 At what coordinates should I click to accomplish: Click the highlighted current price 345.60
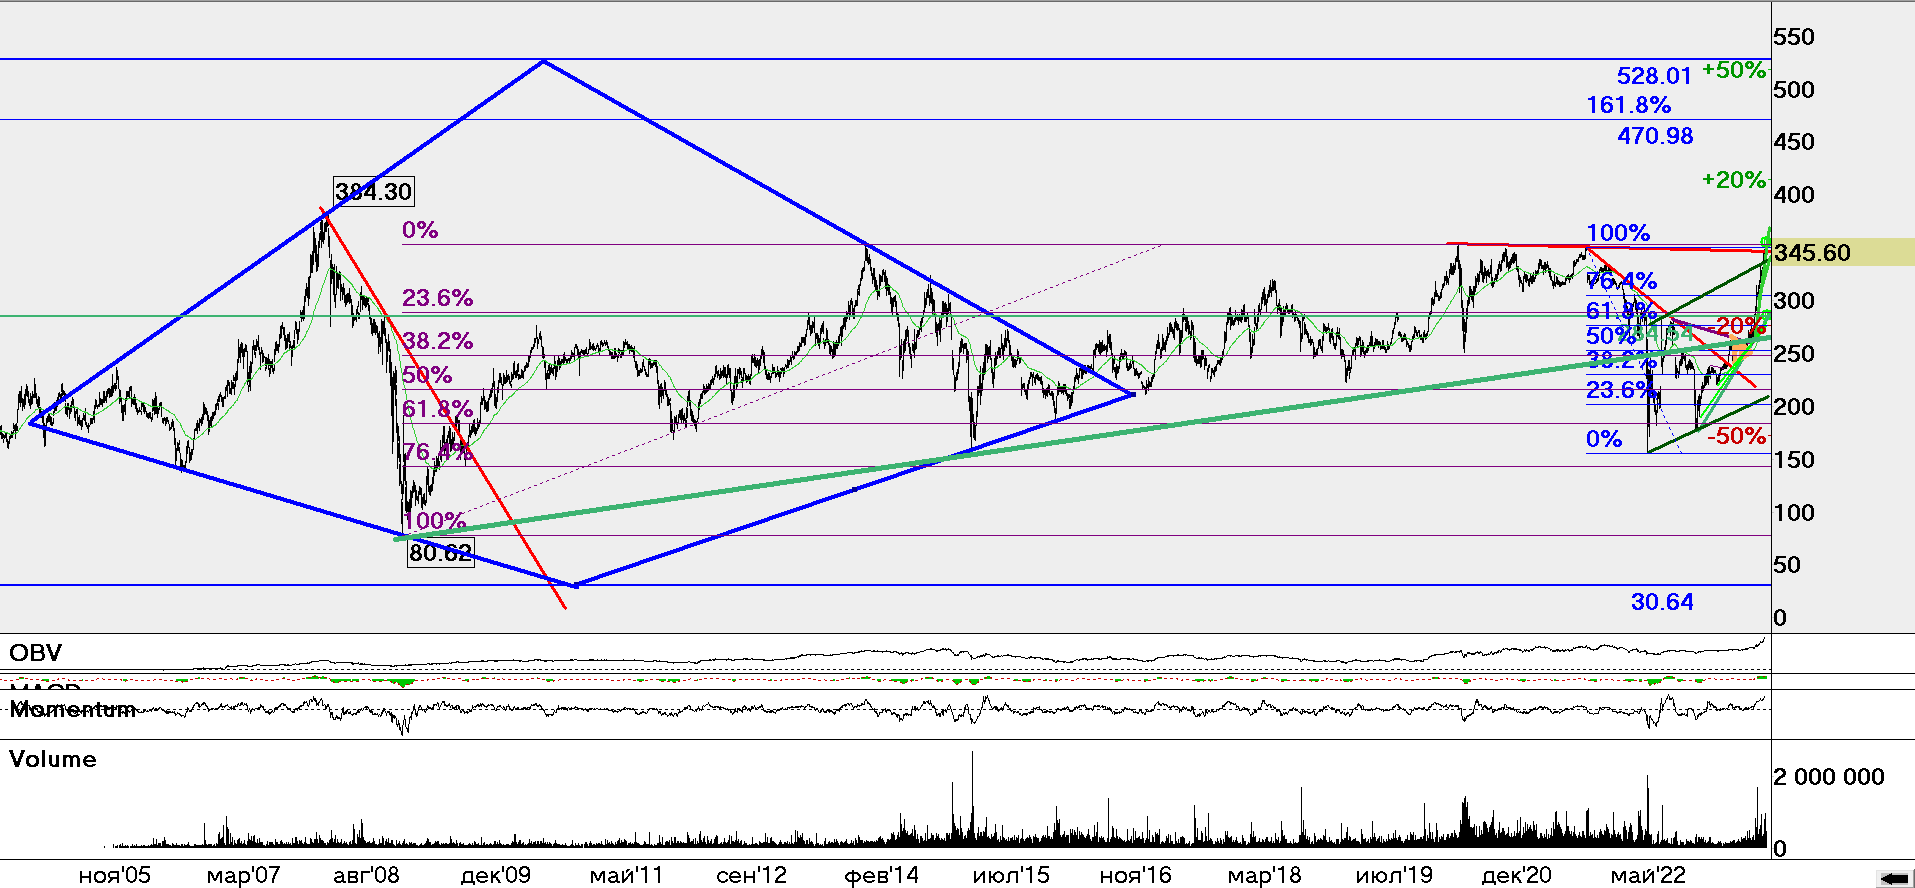[1812, 252]
